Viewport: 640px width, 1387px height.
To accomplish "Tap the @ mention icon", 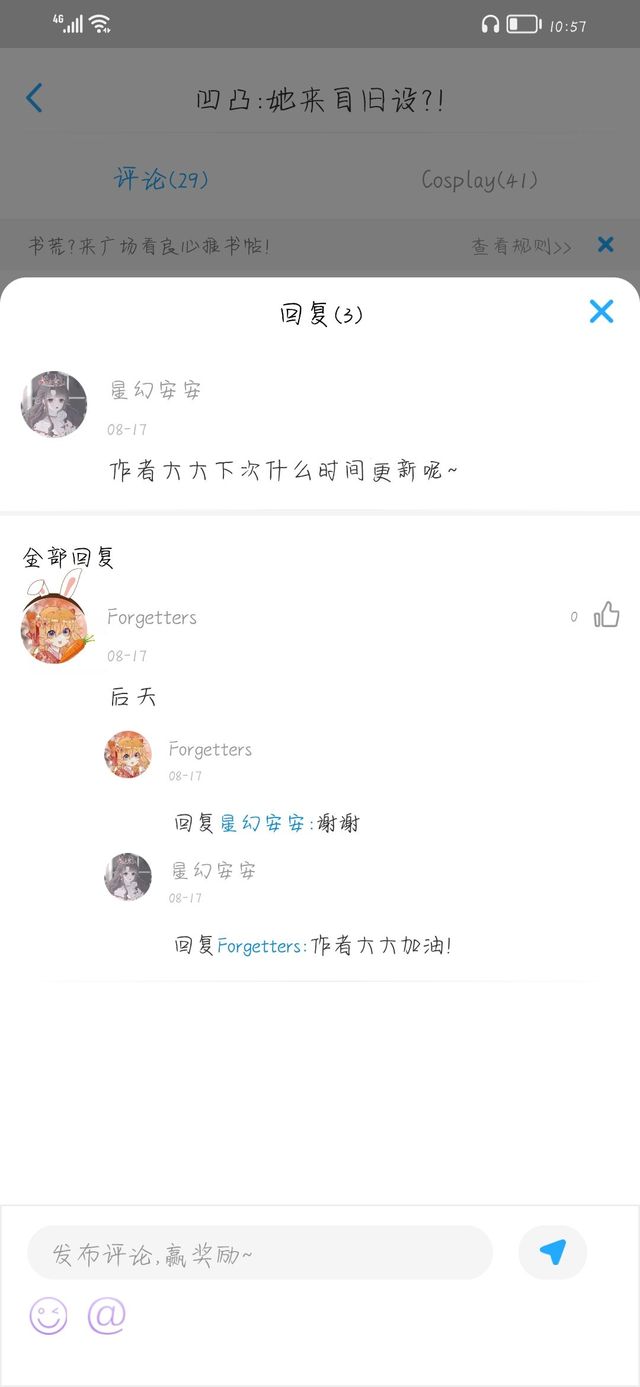I will click(106, 1316).
